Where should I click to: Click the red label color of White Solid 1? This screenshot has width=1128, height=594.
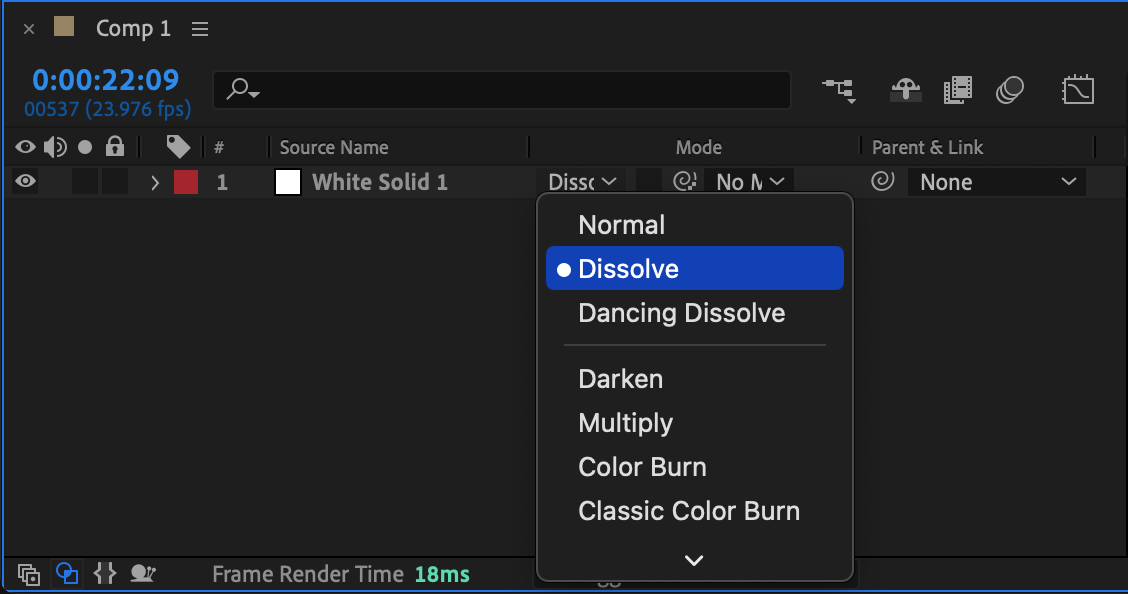point(186,182)
